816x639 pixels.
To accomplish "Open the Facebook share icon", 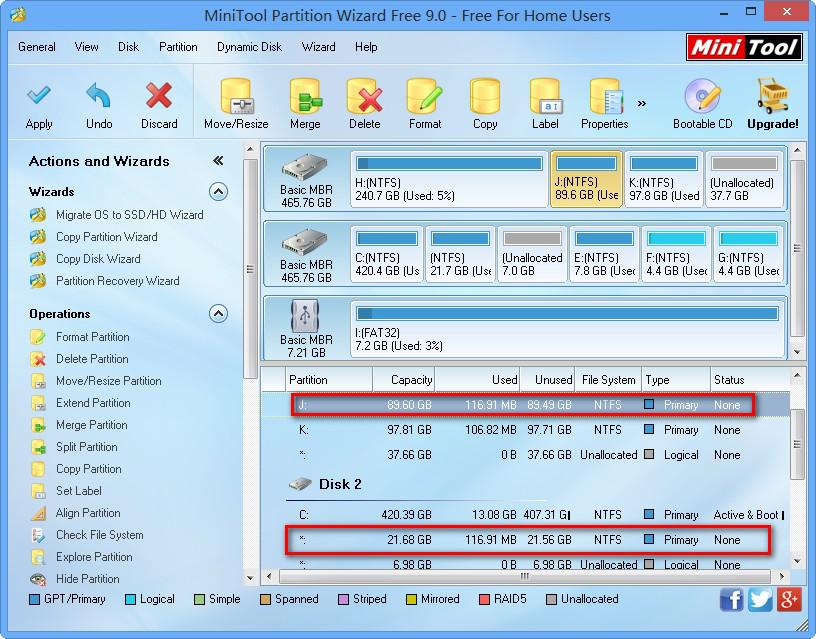I will pyautogui.click(x=731, y=599).
